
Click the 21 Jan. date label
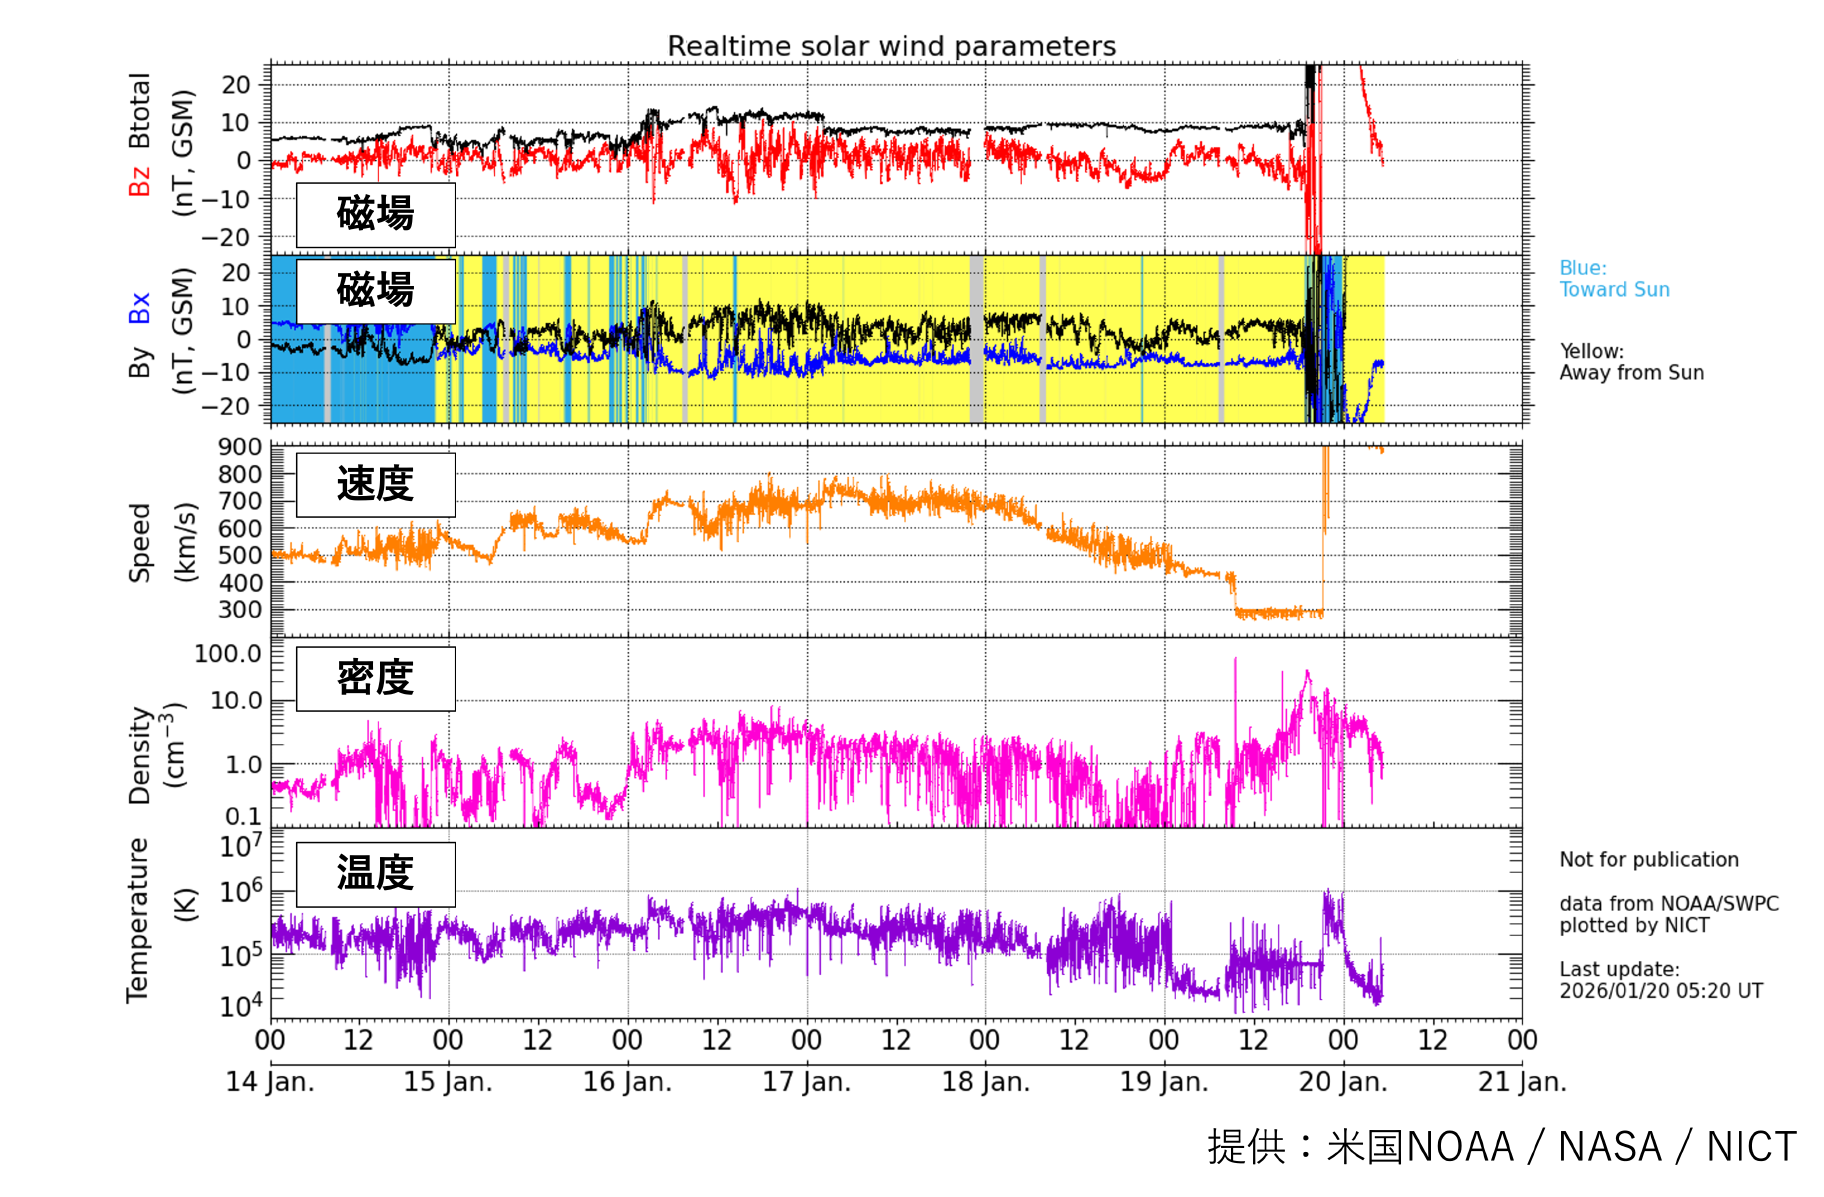coord(1521,1082)
